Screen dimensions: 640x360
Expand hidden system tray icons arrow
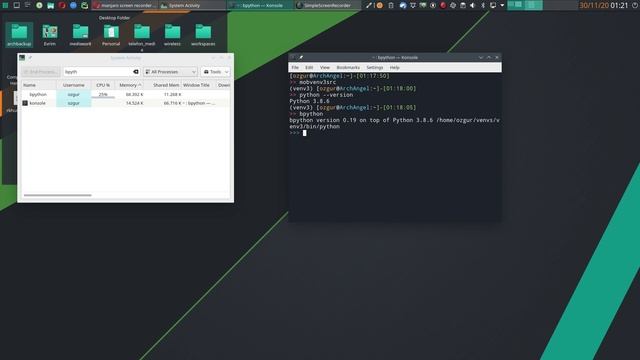(502, 5)
